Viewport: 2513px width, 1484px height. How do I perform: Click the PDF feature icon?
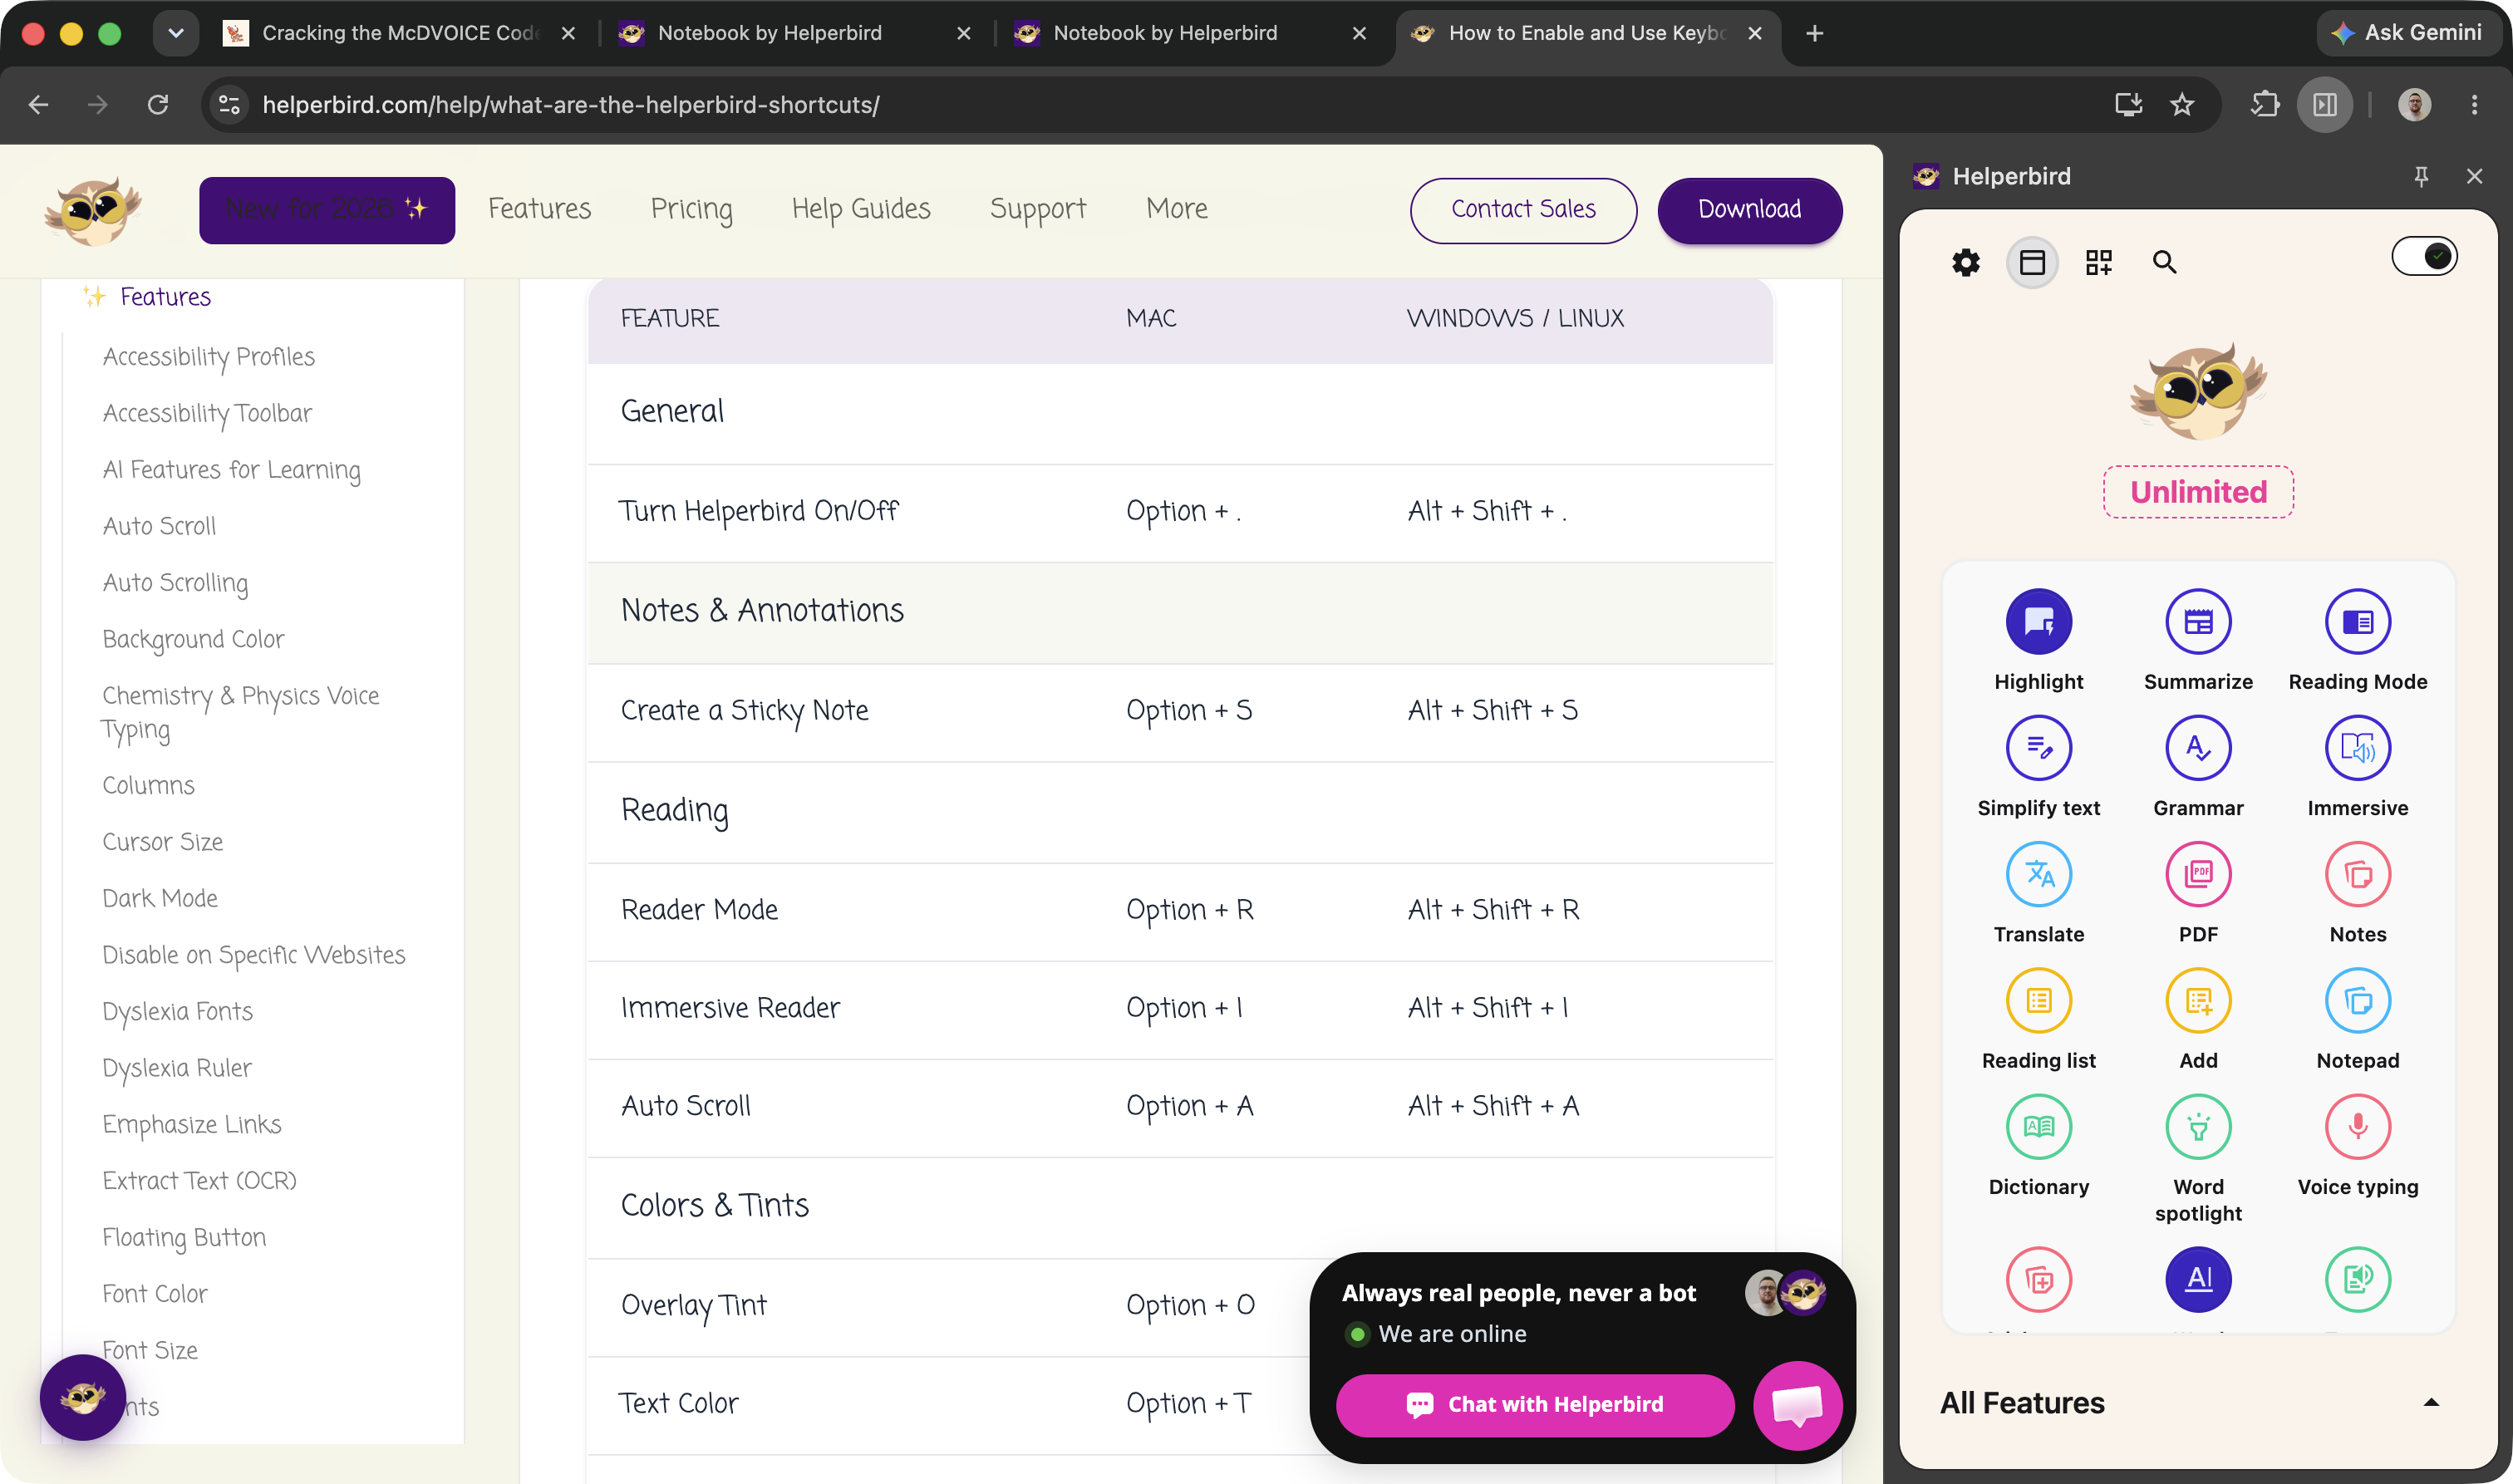coord(2198,874)
